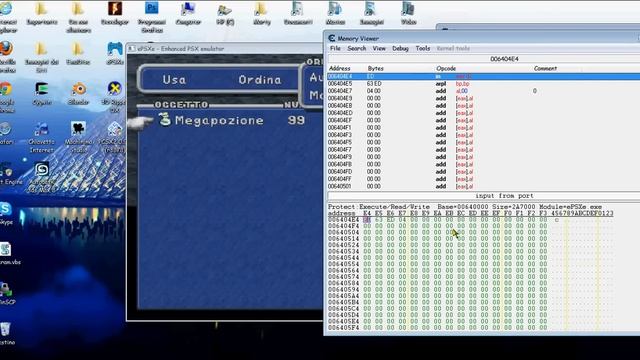Click hex byte 63 in row 006404E4
The height and width of the screenshot is (360, 640).
click(379, 220)
